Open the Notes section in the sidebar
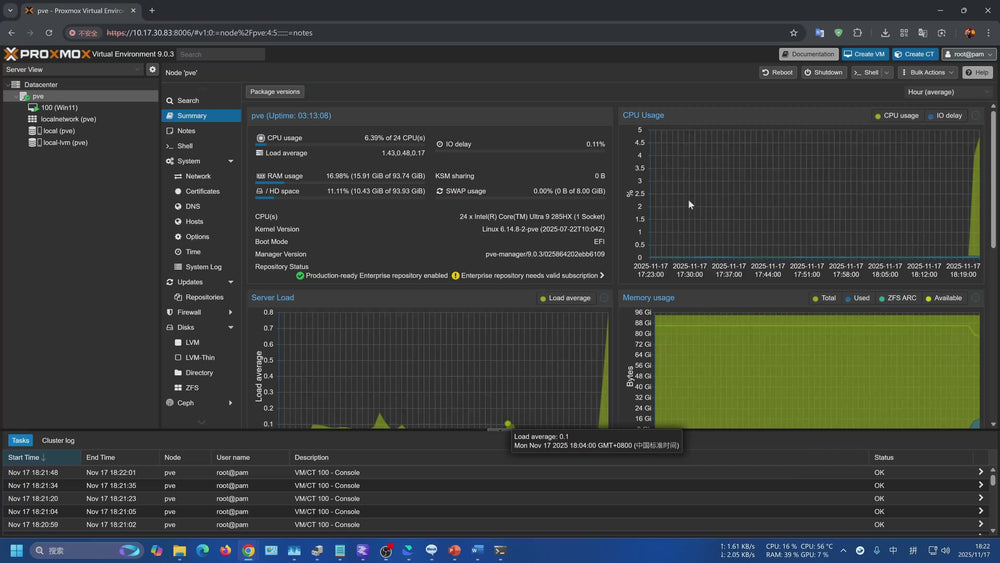 point(186,131)
